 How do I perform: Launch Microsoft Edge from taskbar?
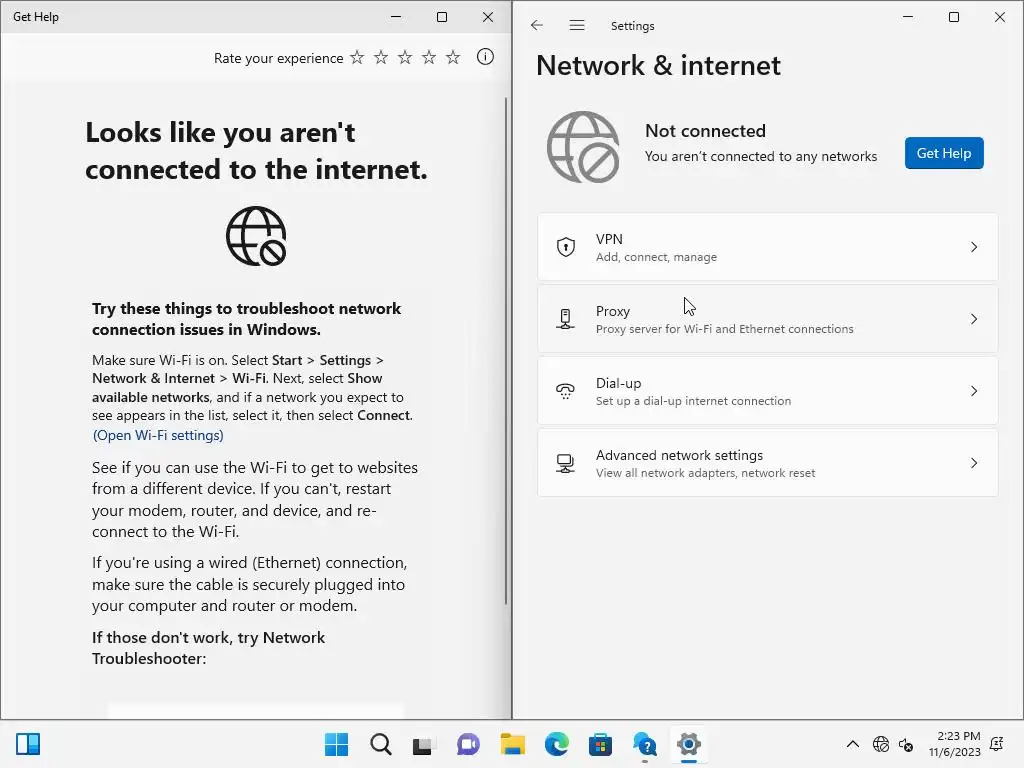556,744
